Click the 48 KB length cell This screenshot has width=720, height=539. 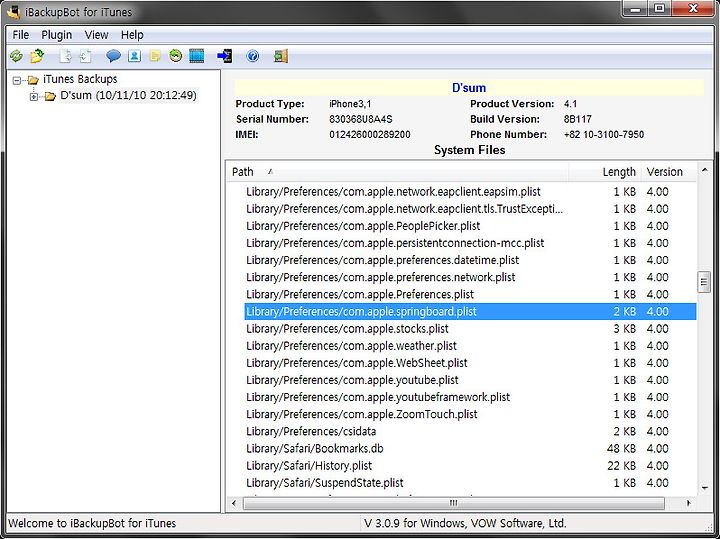coord(621,449)
